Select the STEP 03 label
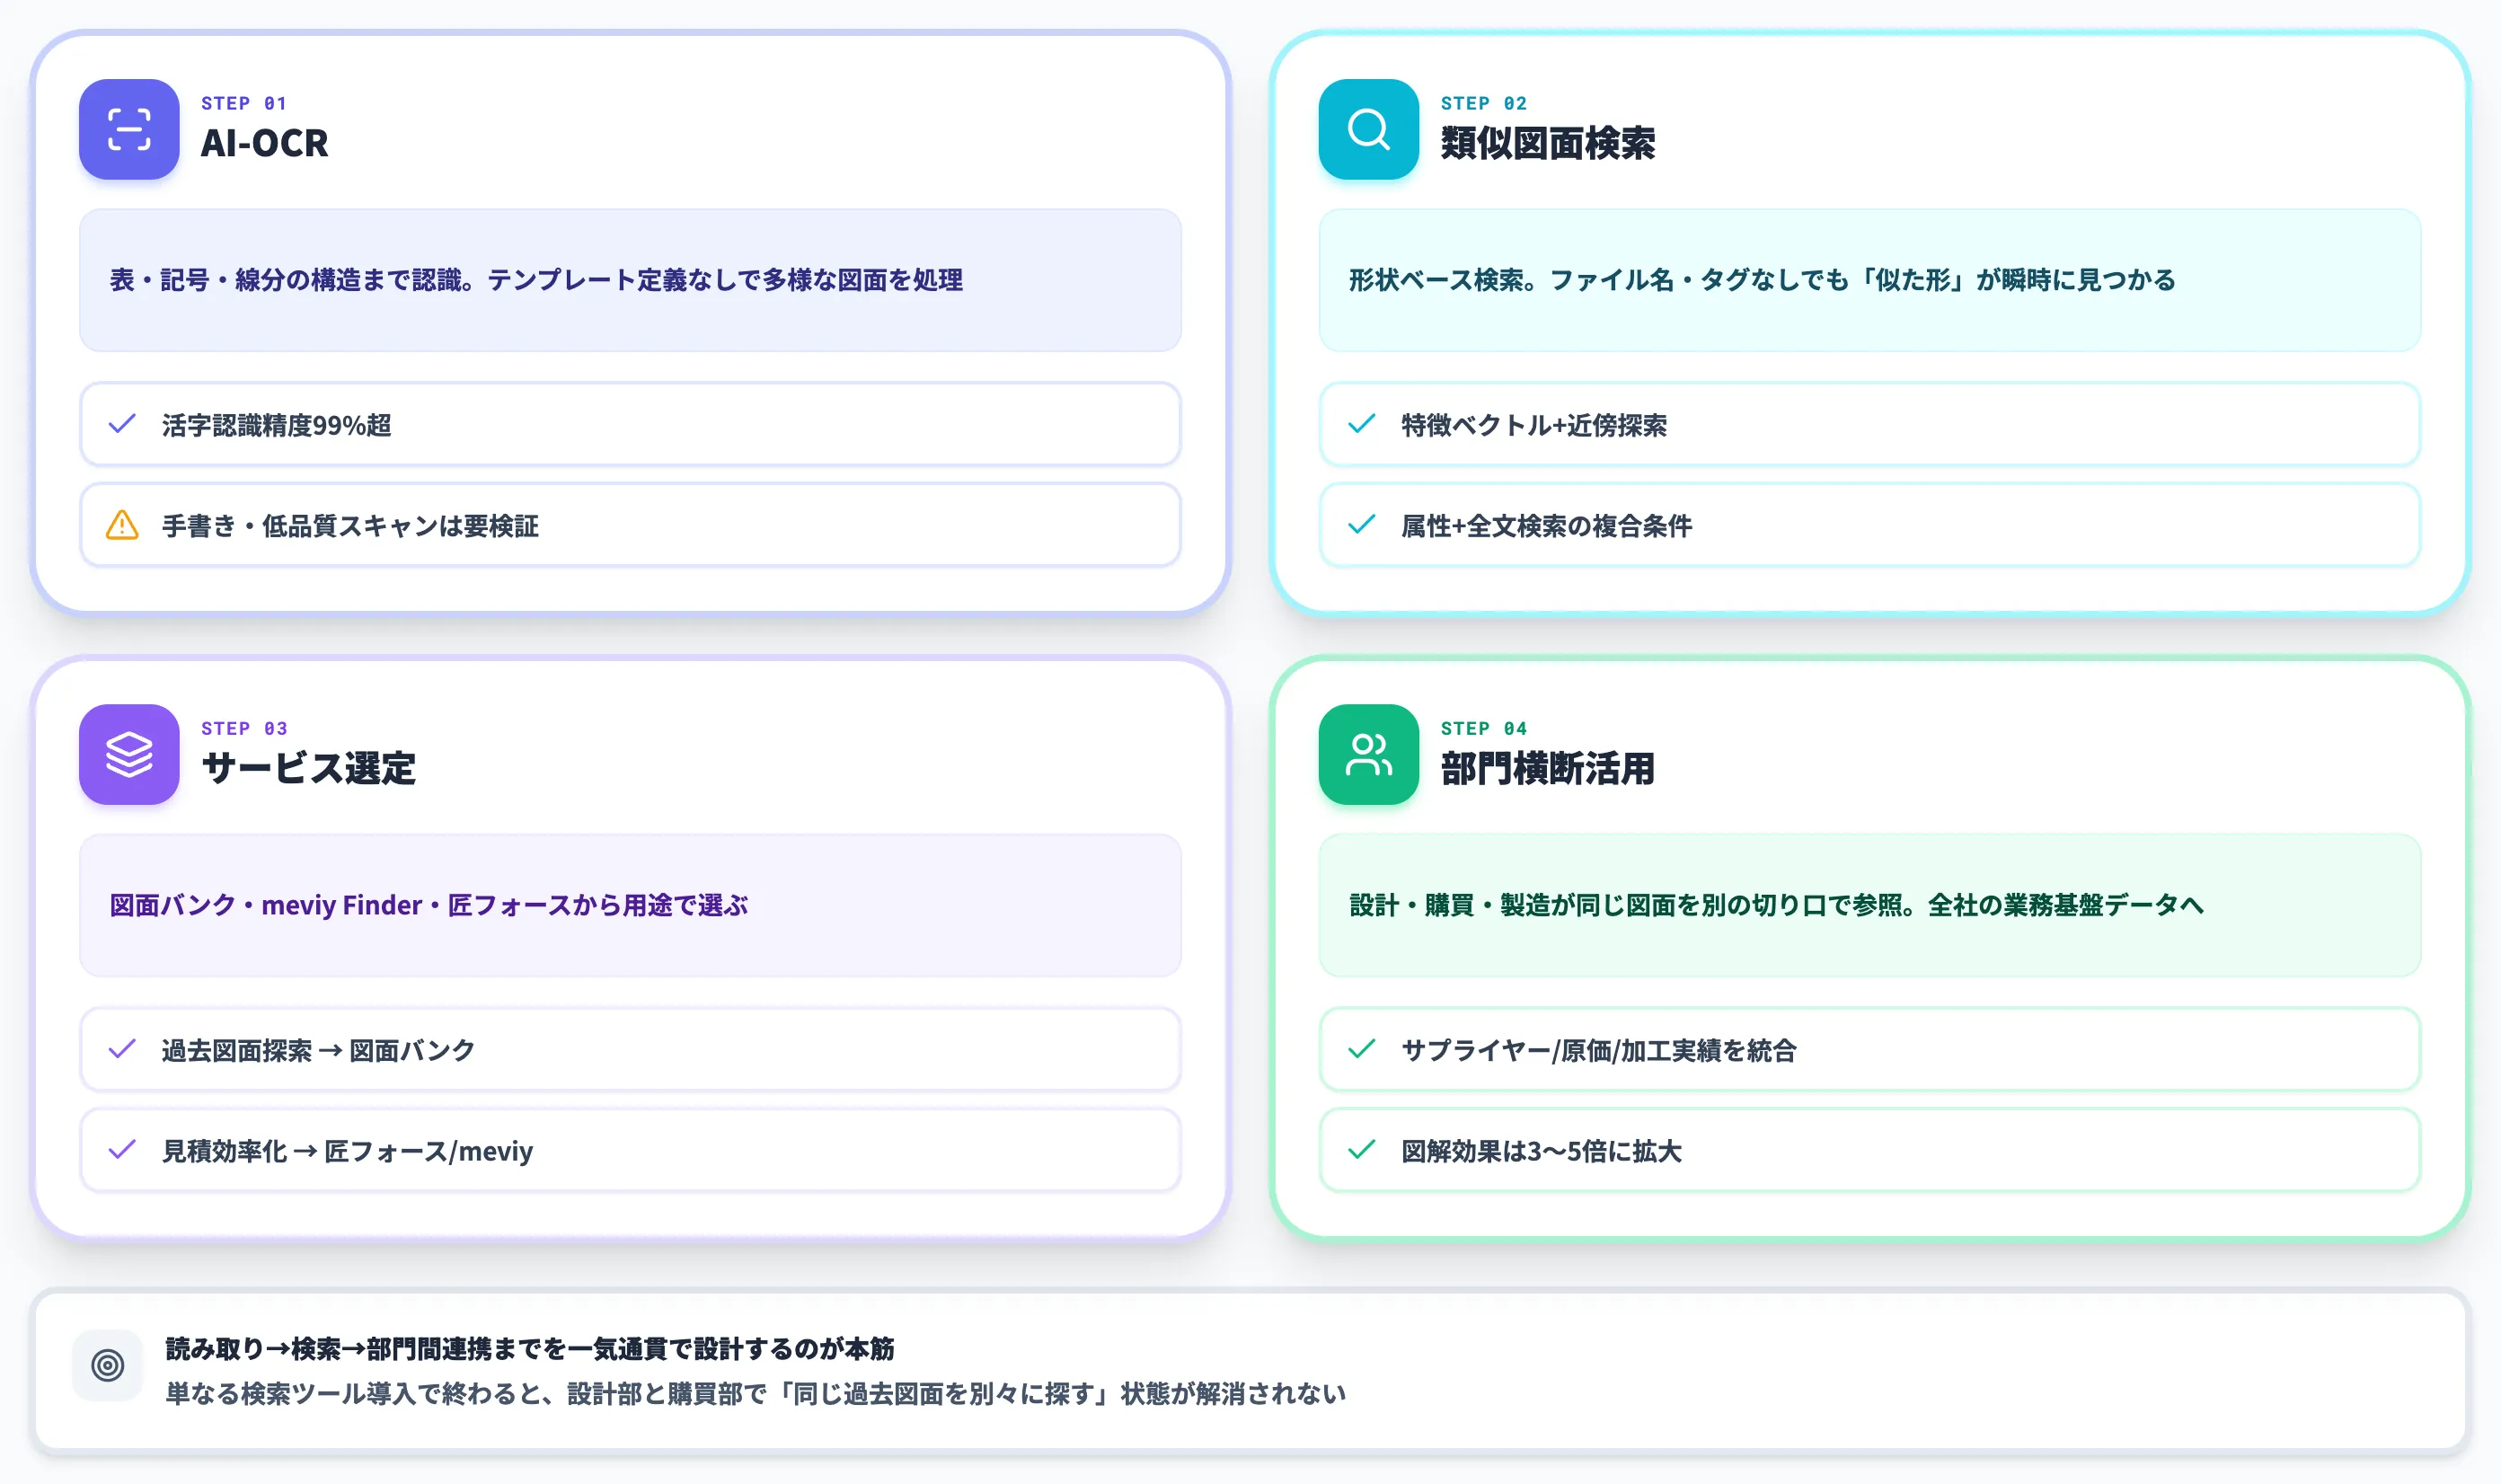 coord(244,728)
